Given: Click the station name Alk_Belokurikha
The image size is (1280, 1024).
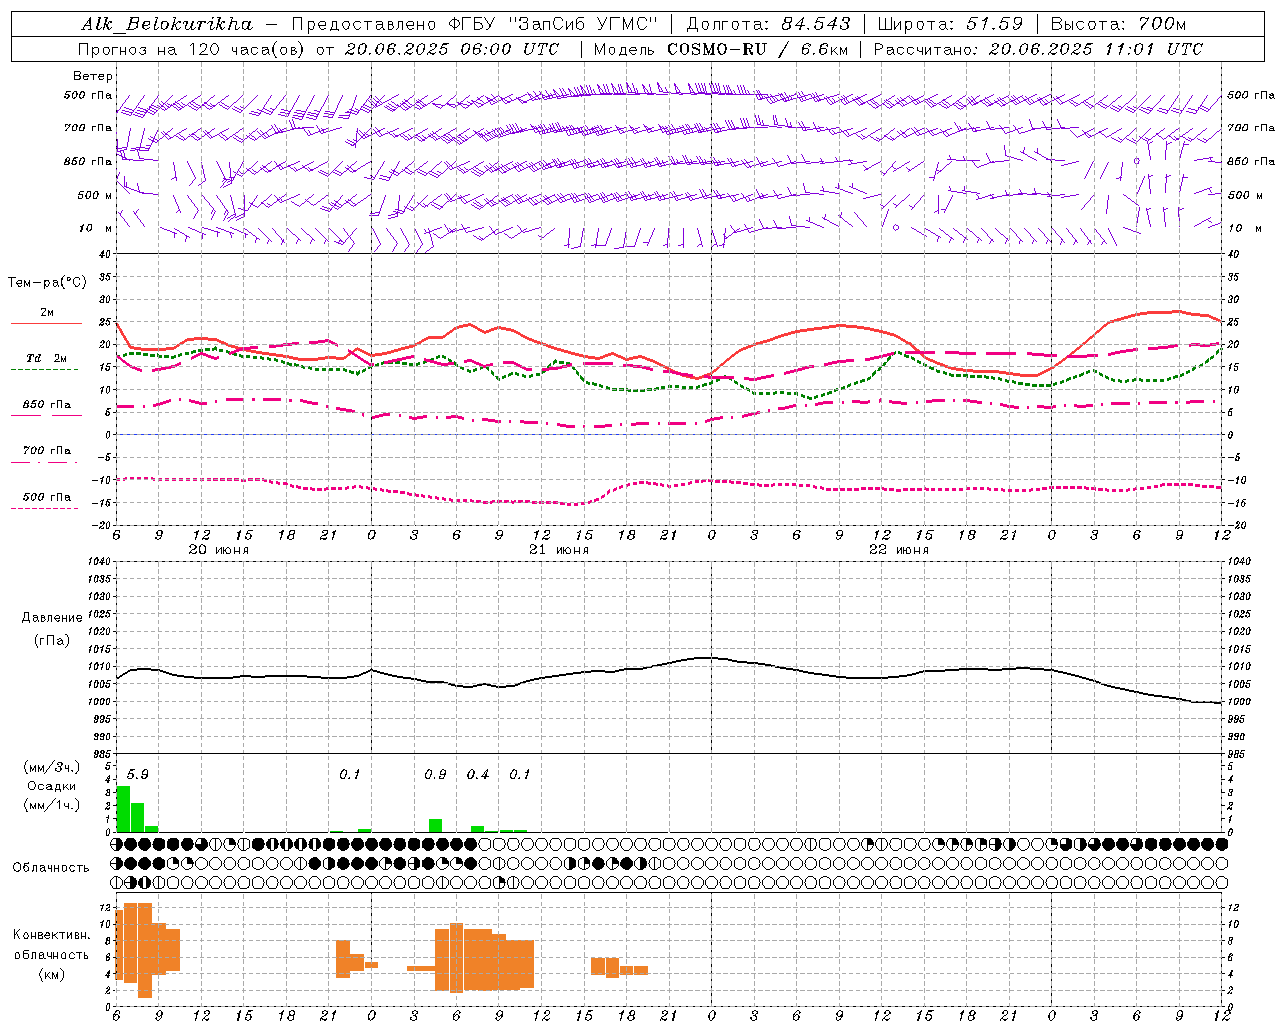Looking at the screenshot, I should click(x=167, y=24).
